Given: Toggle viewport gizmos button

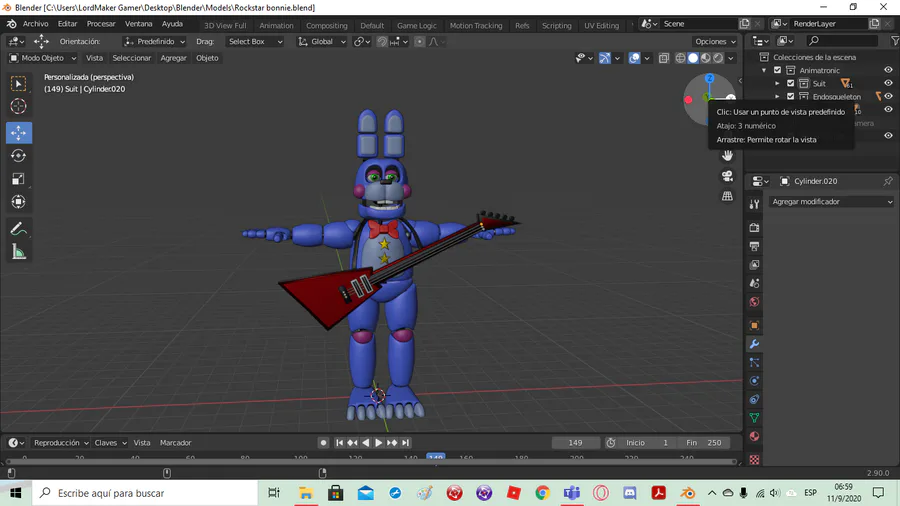Looking at the screenshot, I should (604, 58).
